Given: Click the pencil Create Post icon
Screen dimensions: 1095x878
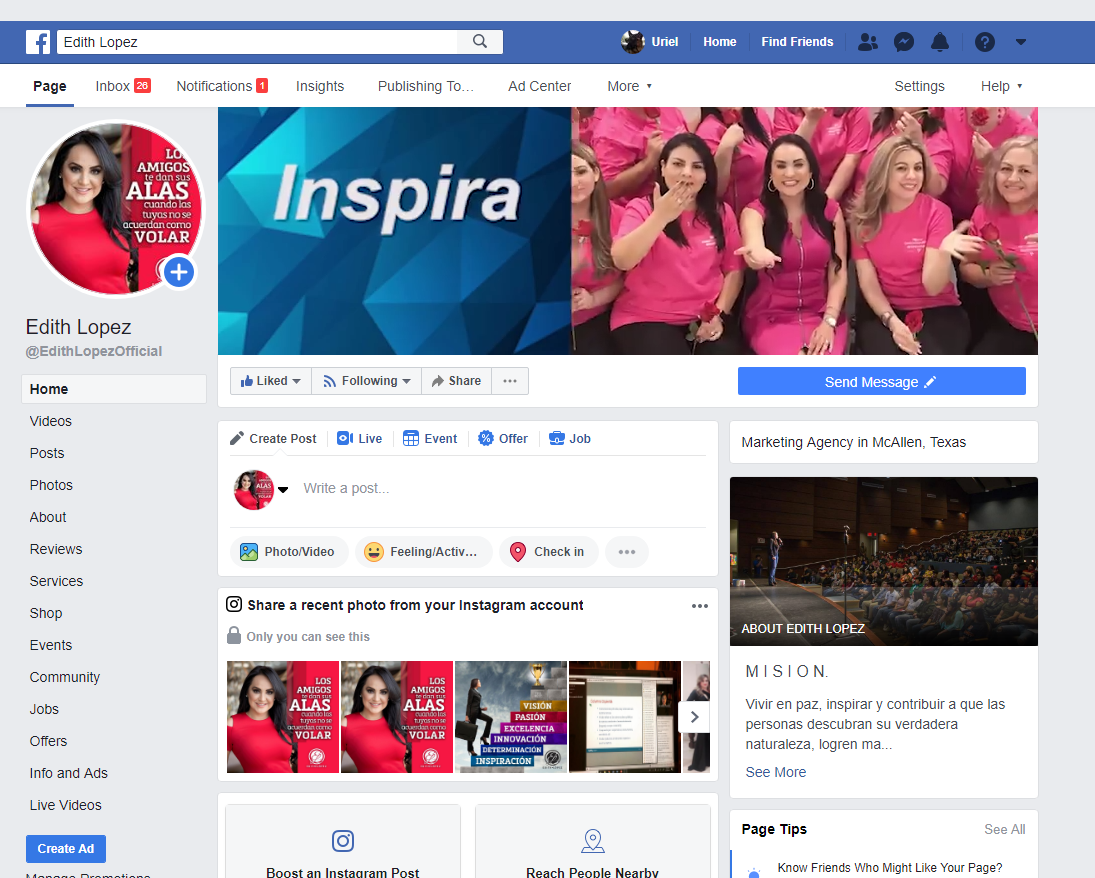Looking at the screenshot, I should point(237,439).
